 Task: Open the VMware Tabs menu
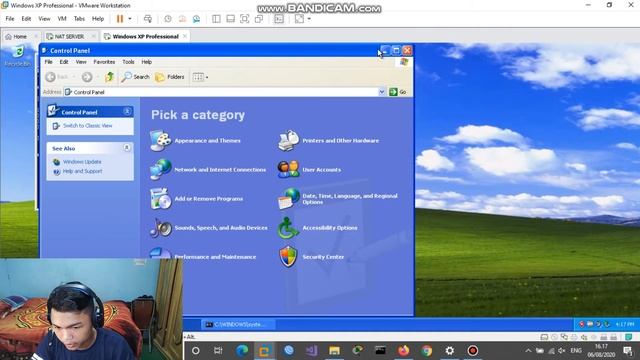coord(79,19)
